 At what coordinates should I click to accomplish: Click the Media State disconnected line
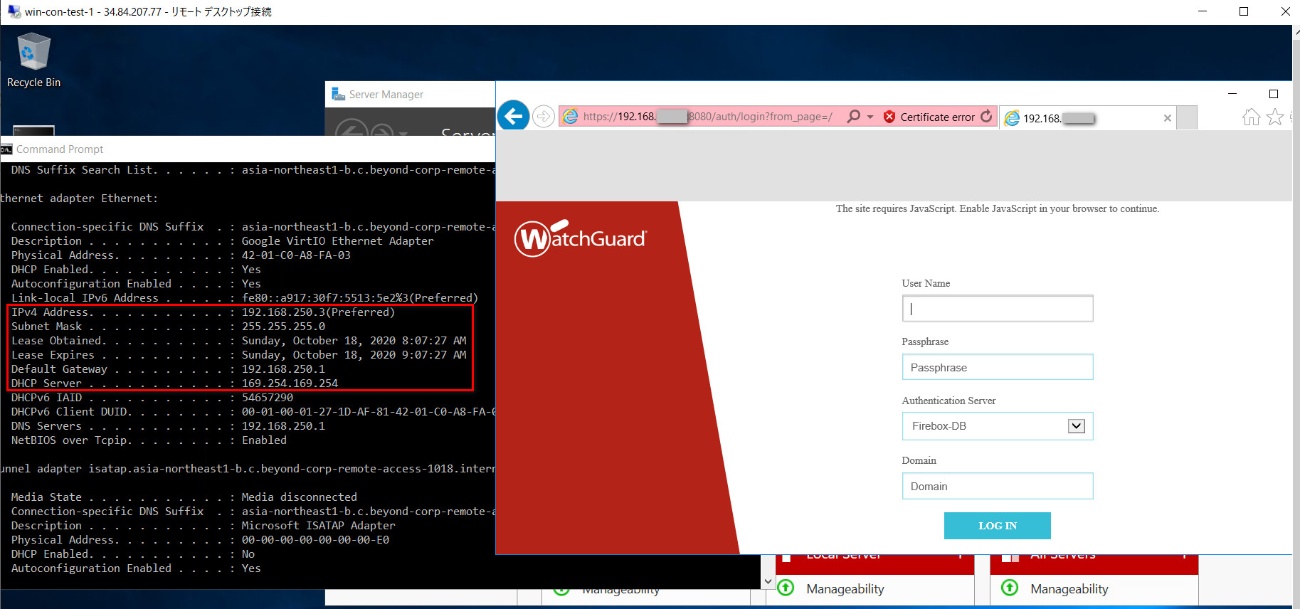coord(184,497)
